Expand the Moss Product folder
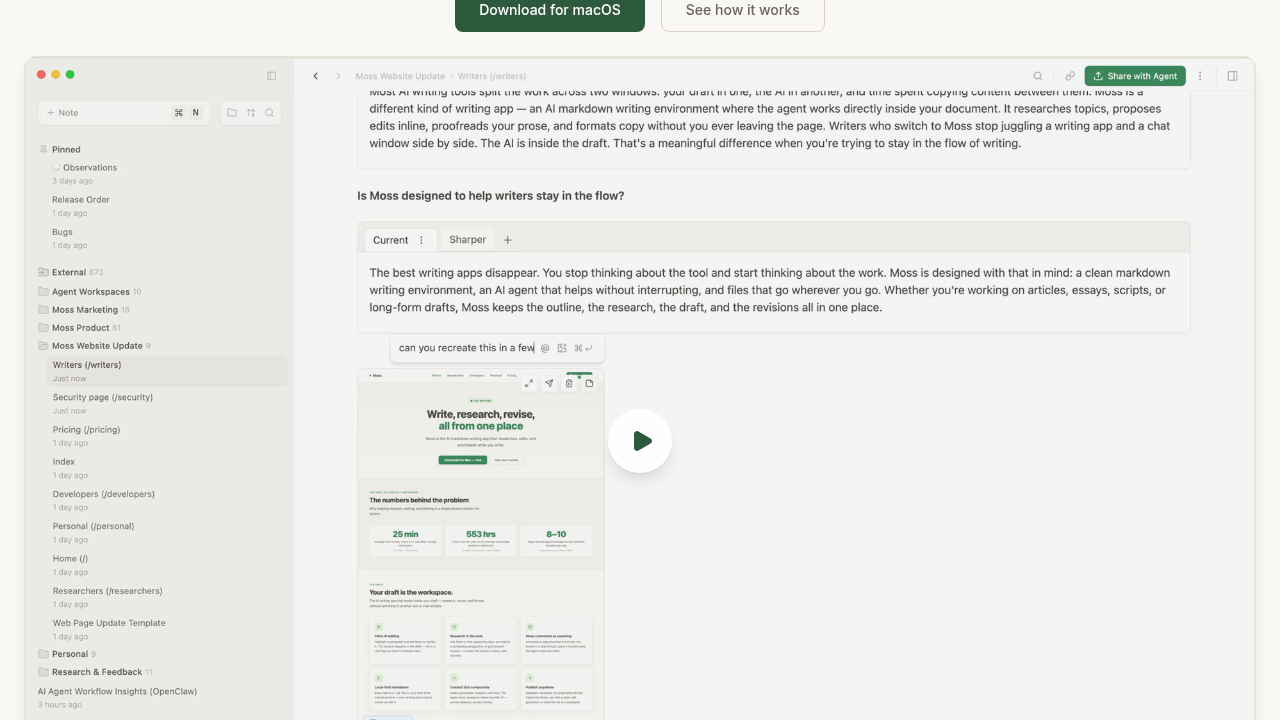The width and height of the screenshot is (1280, 720). (80, 328)
